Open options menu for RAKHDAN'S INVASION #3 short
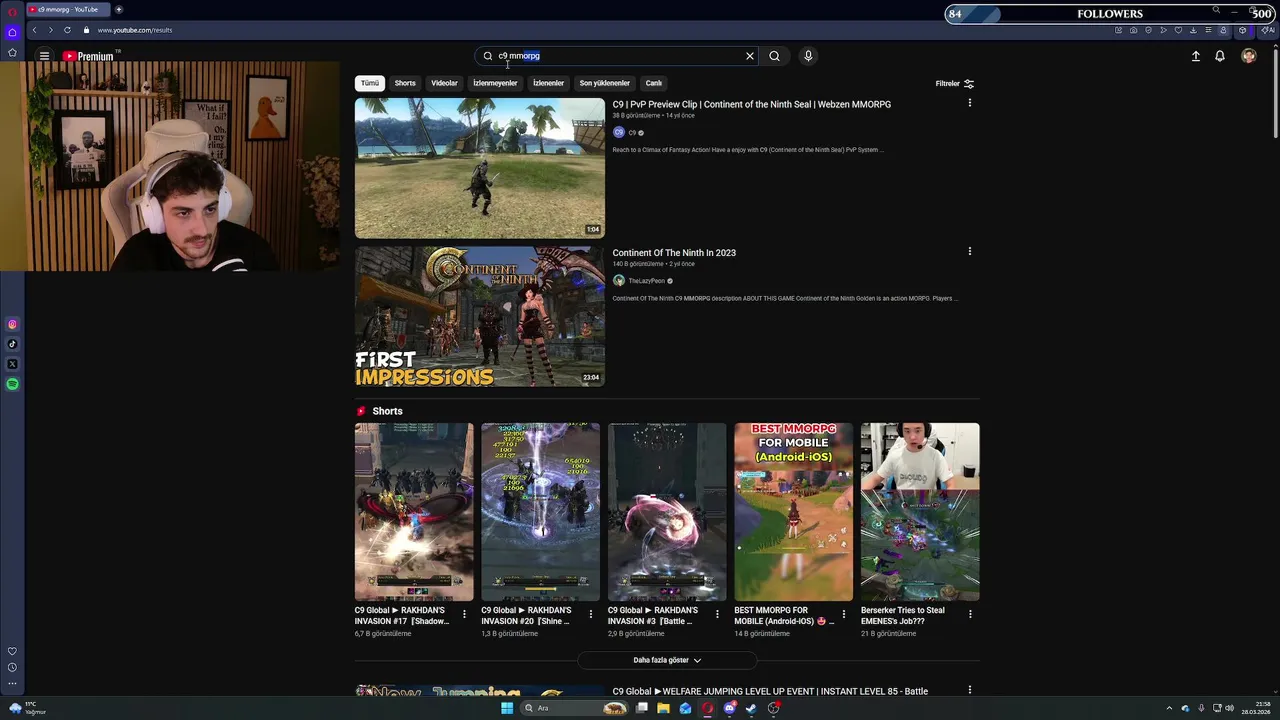 tap(717, 614)
